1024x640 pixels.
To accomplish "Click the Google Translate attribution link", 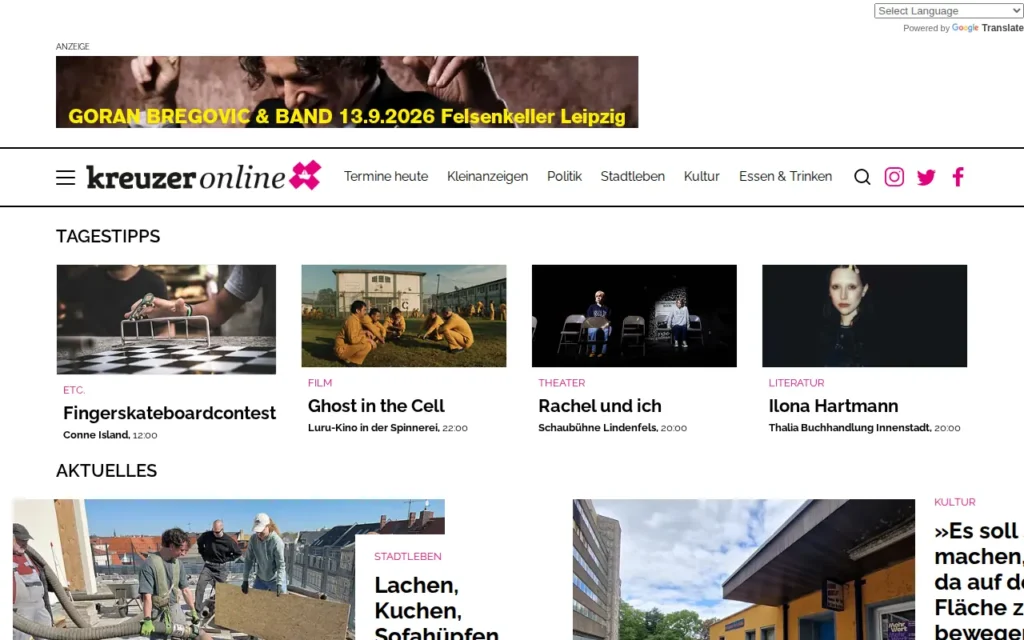I will 987,28.
